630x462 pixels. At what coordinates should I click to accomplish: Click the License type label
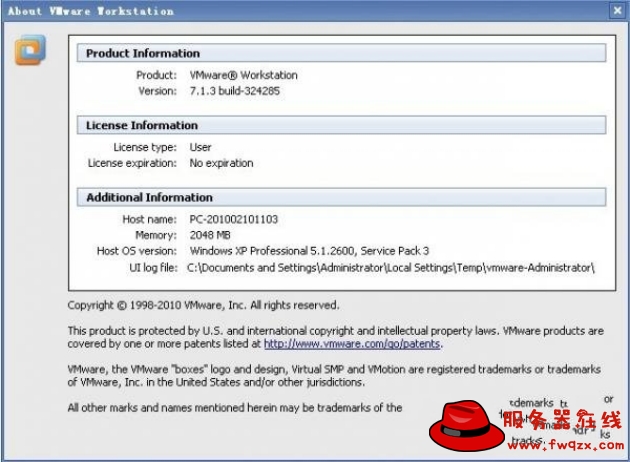pos(145,147)
